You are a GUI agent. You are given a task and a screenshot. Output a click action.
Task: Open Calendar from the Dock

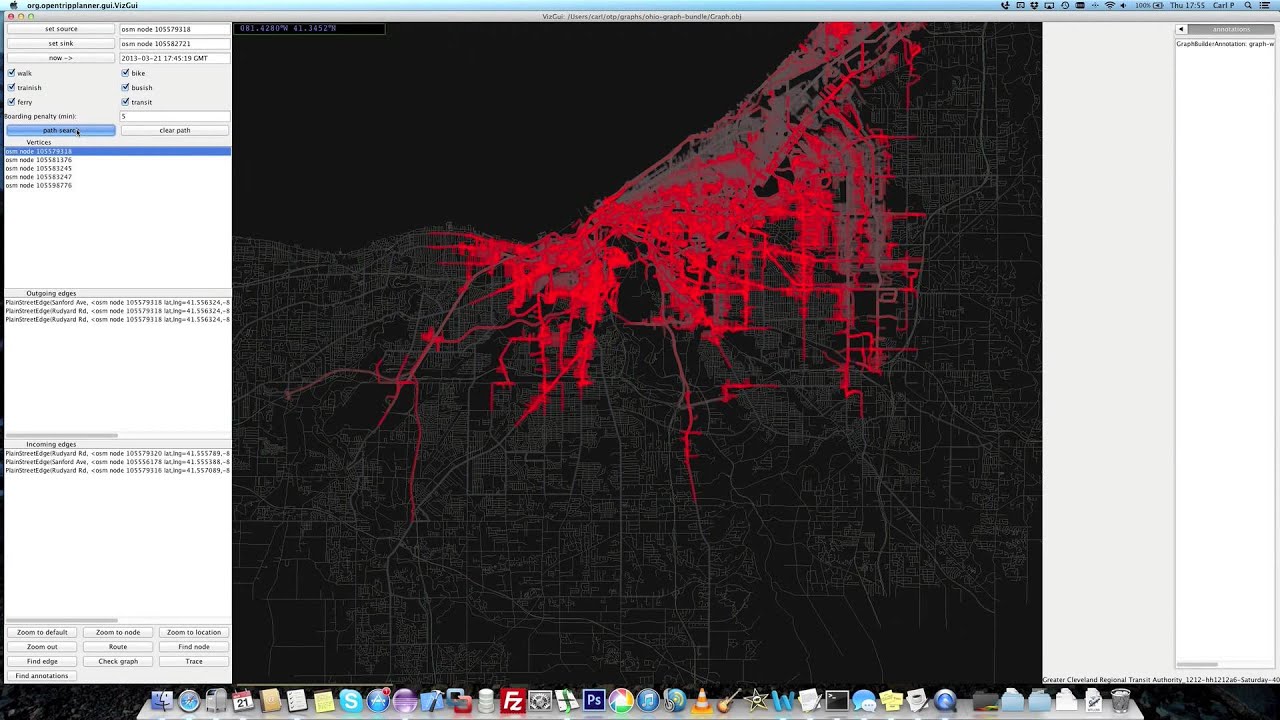[243, 701]
